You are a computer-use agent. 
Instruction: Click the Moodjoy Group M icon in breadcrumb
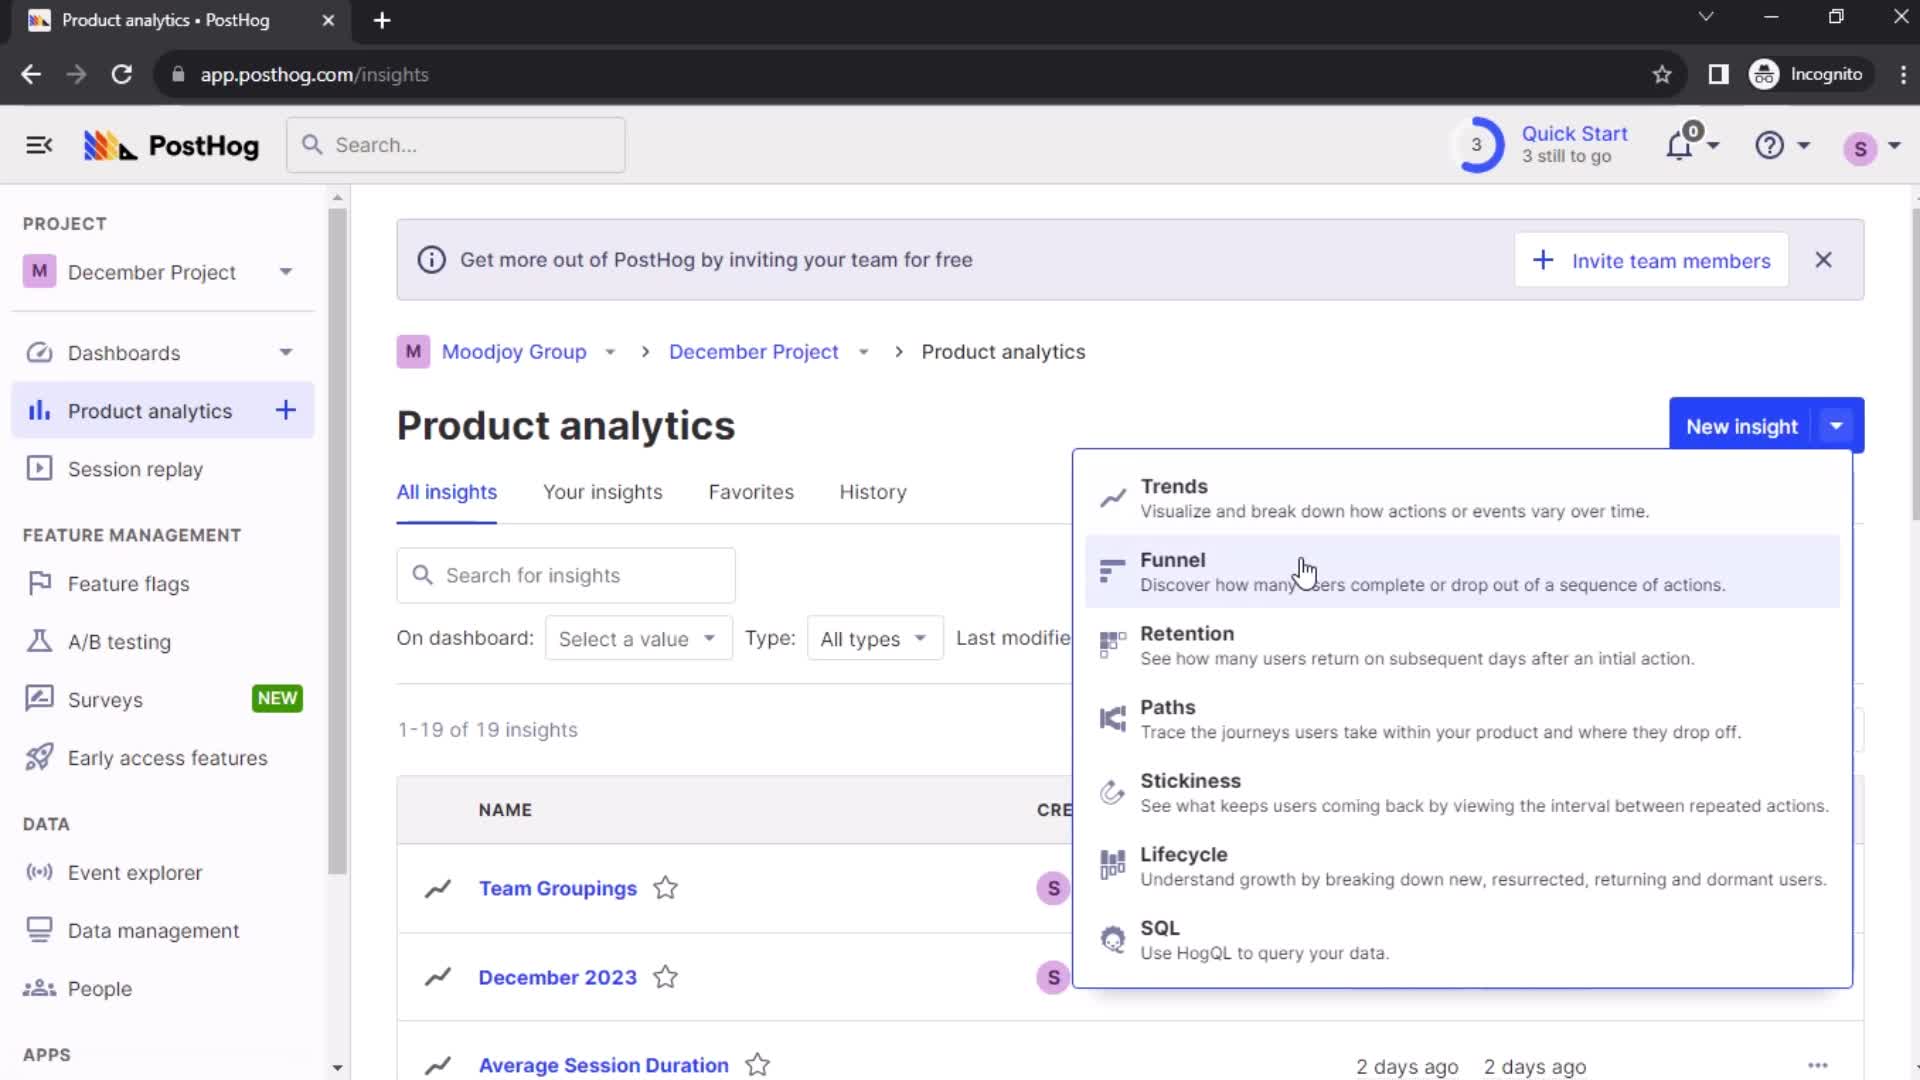(413, 352)
